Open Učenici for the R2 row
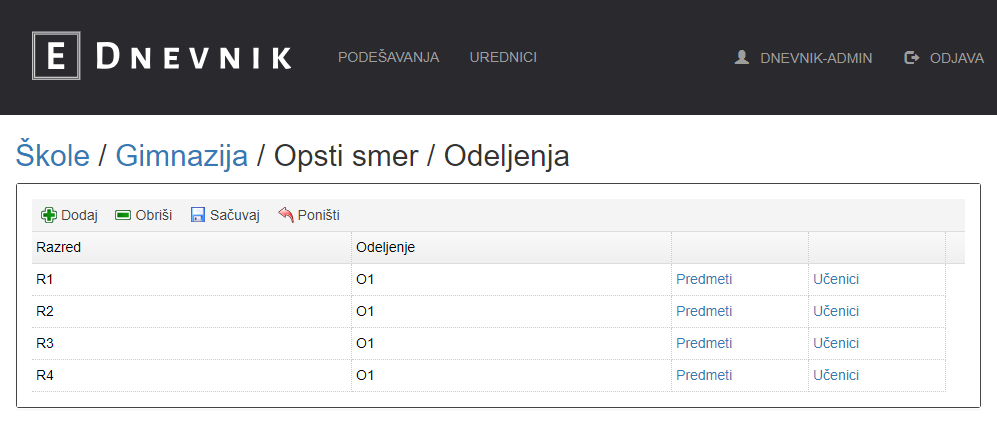The width and height of the screenshot is (997, 430). [x=836, y=311]
